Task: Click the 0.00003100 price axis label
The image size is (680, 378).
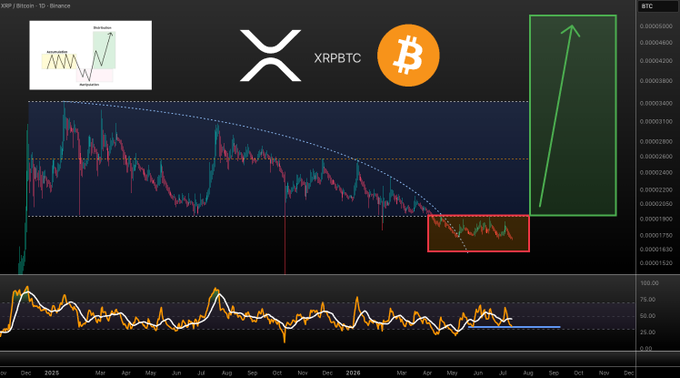Action: click(656, 122)
